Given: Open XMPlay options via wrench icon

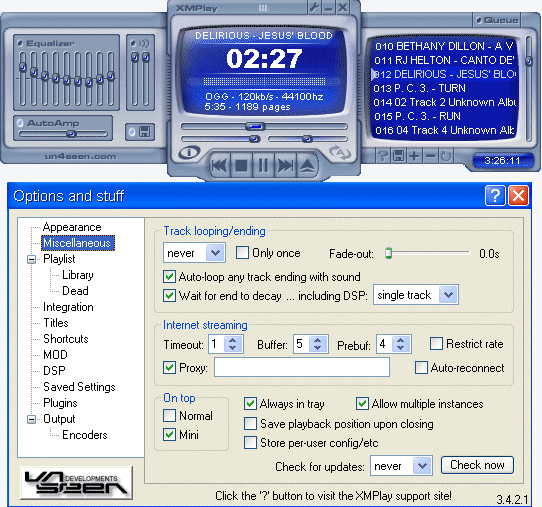Looking at the screenshot, I should point(314,7).
